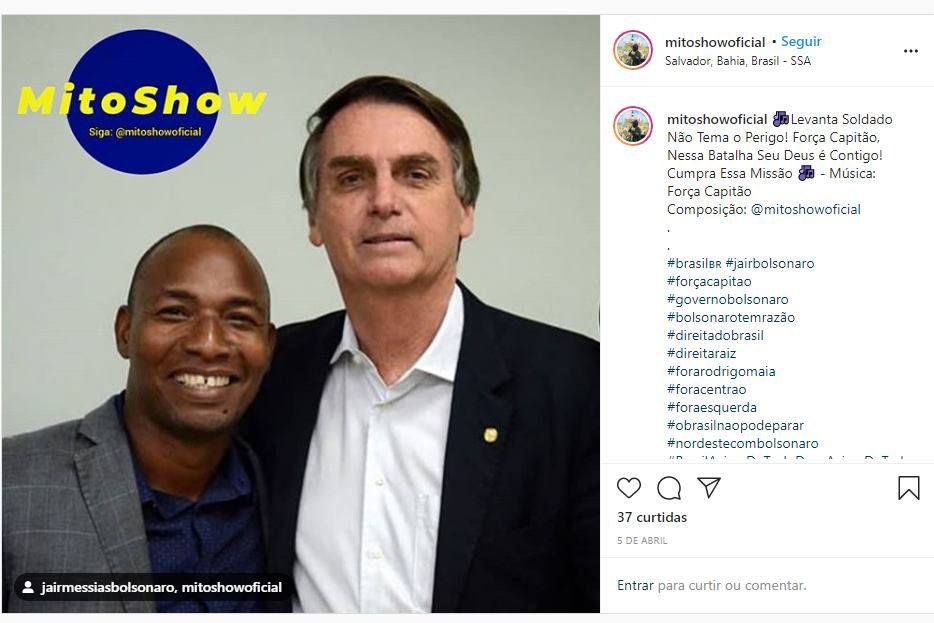Like the post with the heart icon
The image size is (934, 623).
coord(628,488)
